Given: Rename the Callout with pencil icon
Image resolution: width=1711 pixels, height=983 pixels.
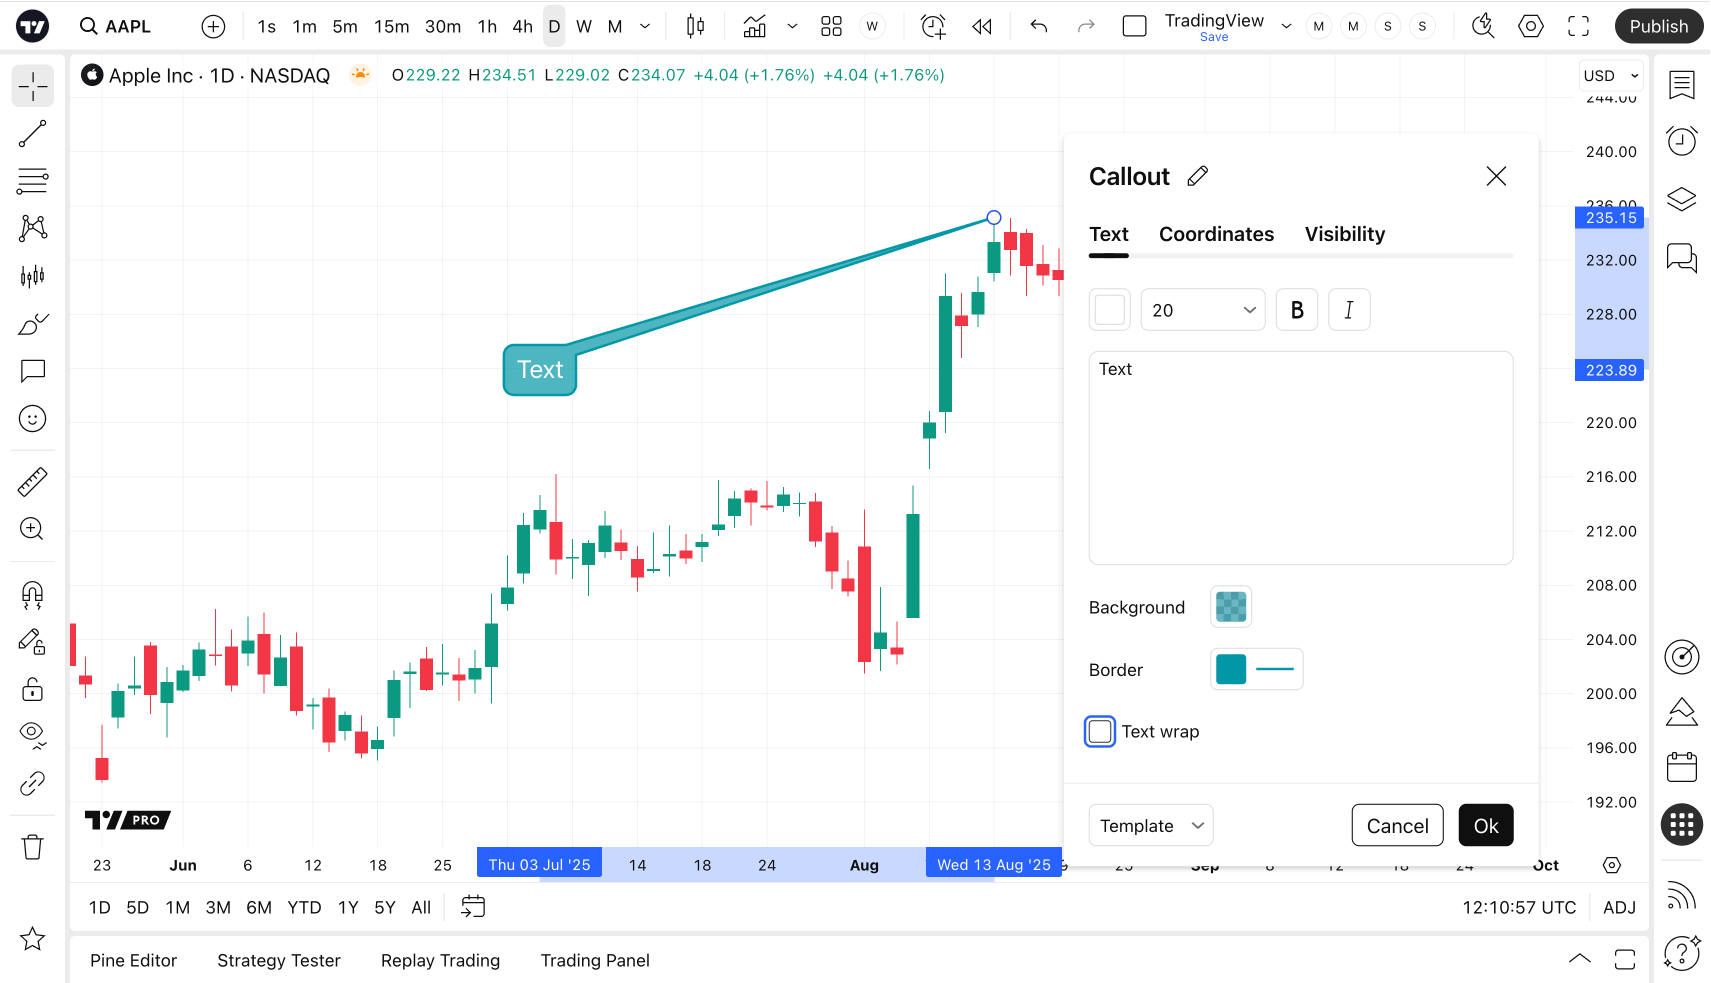Looking at the screenshot, I should (x=1198, y=176).
